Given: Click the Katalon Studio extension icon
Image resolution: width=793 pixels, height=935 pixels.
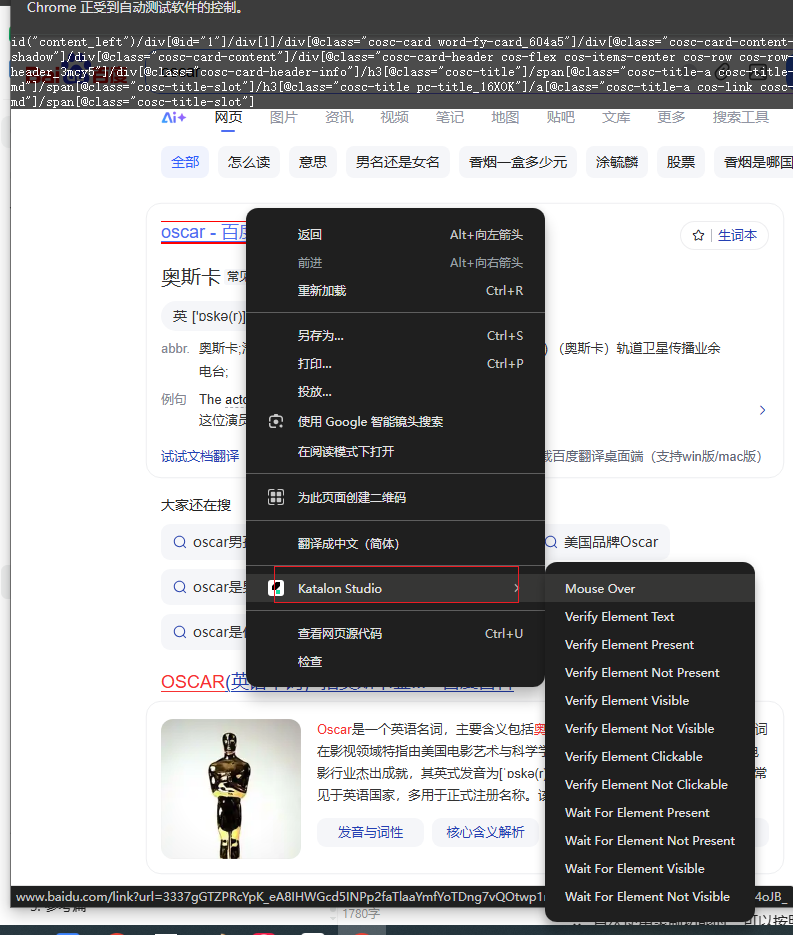Looking at the screenshot, I should point(275,589).
